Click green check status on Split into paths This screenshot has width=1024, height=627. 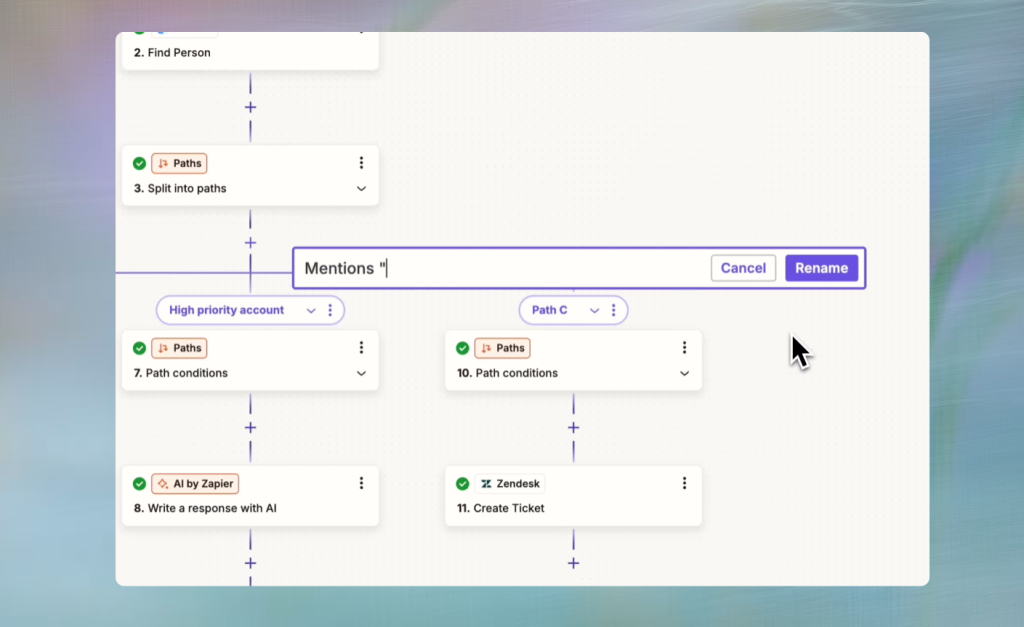click(x=139, y=163)
